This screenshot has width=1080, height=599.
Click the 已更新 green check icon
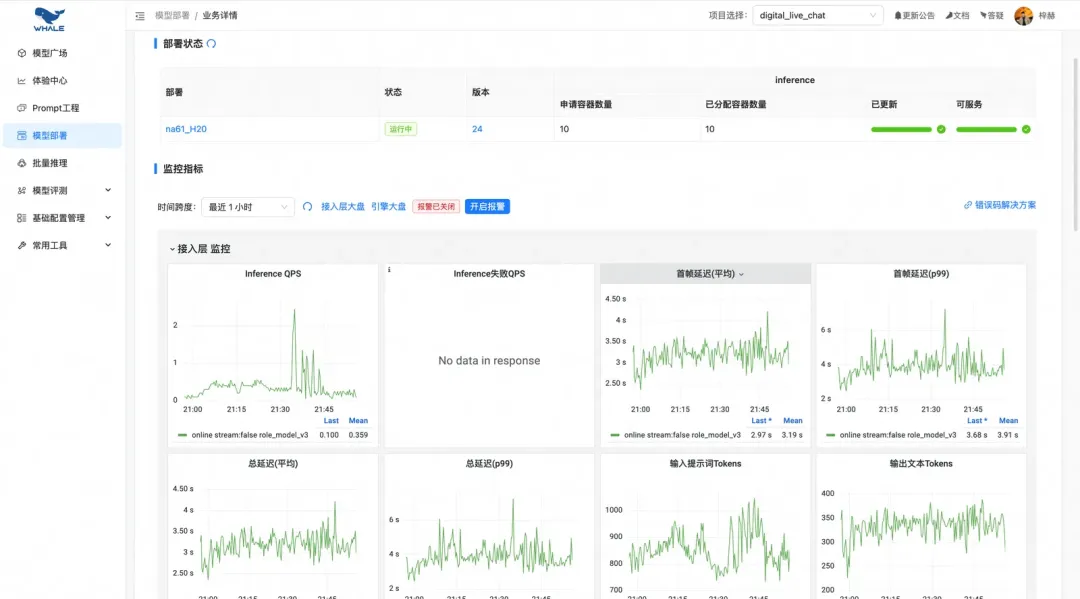pyautogui.click(x=941, y=129)
